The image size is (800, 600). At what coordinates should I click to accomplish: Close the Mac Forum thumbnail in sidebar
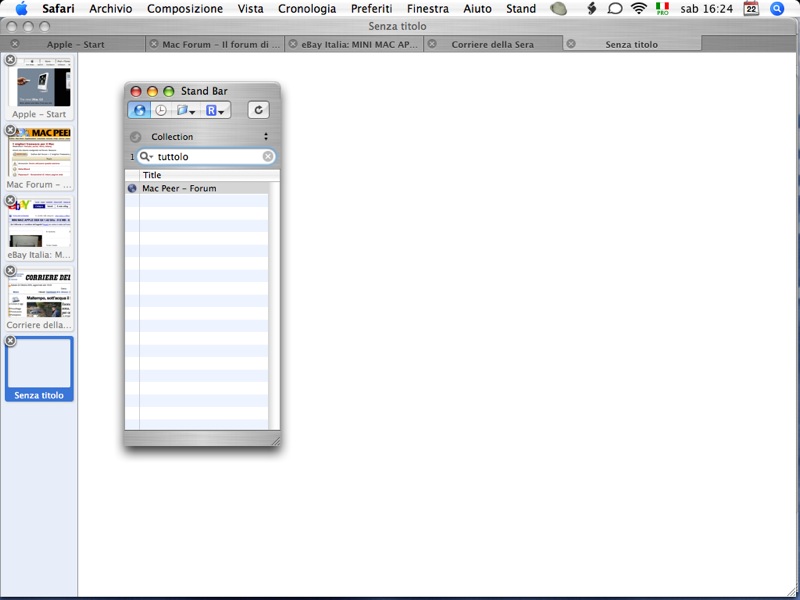point(10,130)
